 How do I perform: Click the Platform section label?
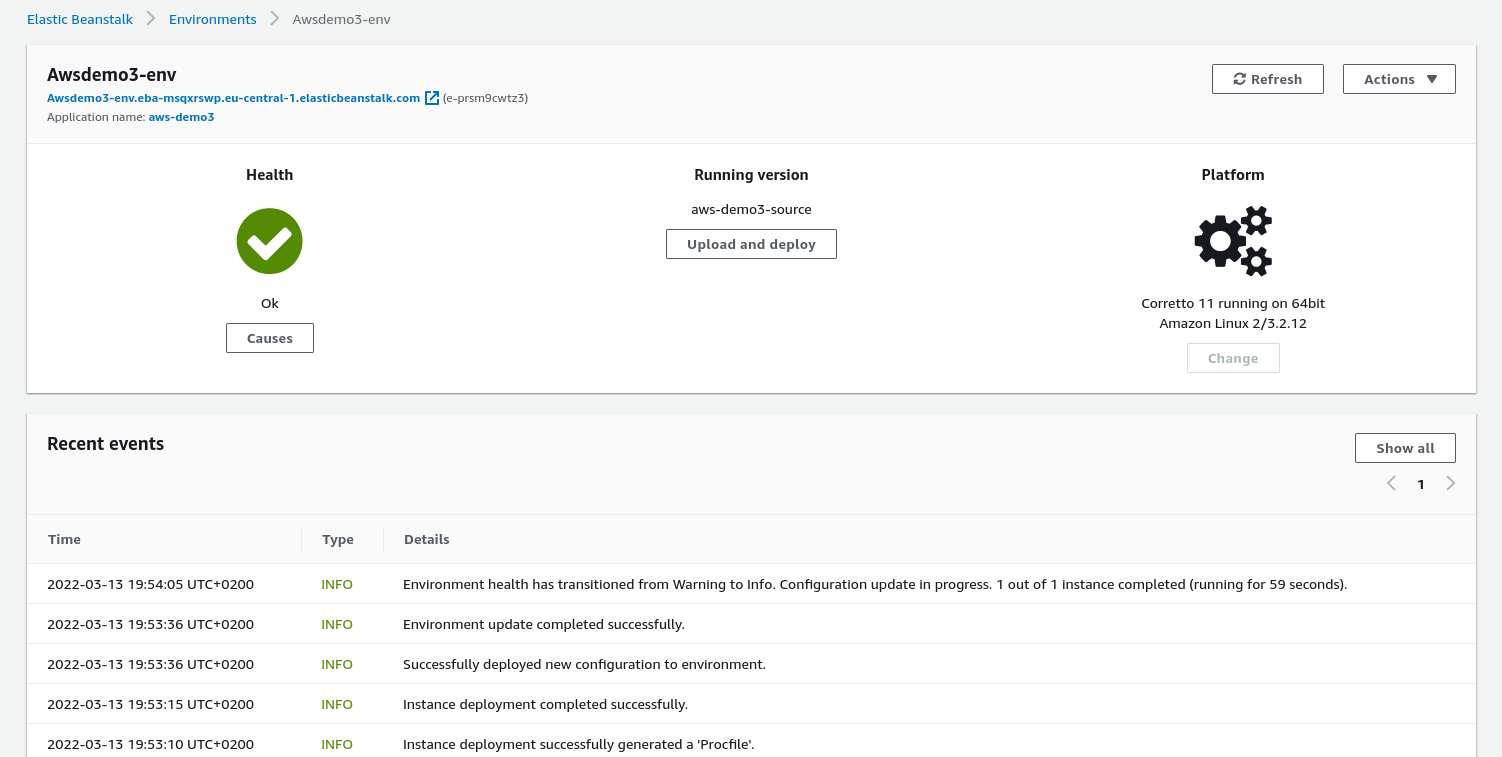1233,175
